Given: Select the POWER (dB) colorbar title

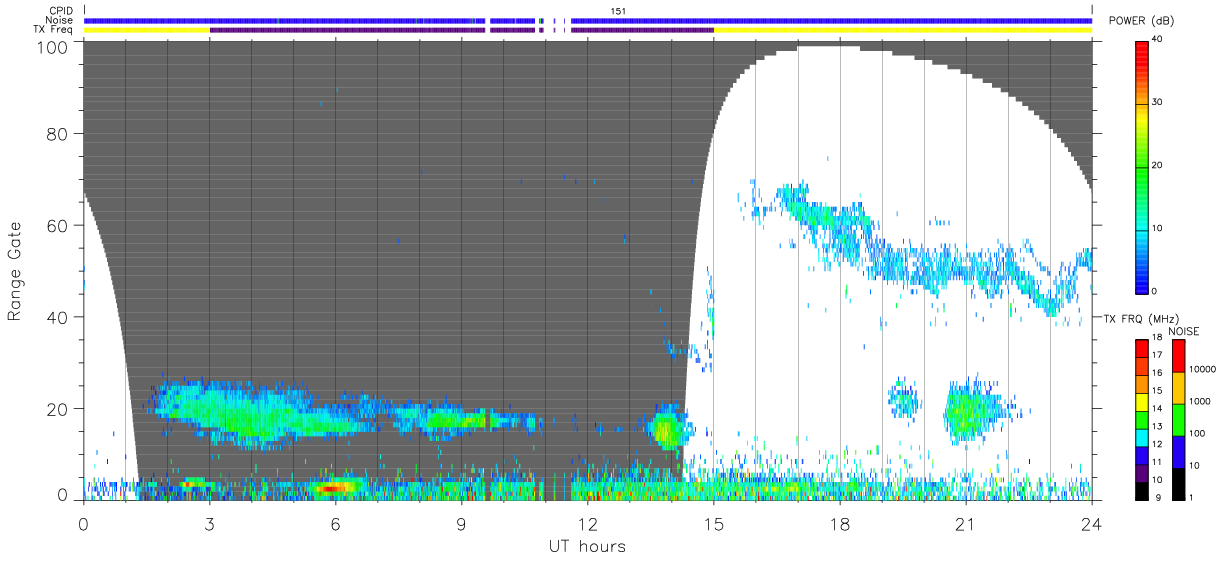Looking at the screenshot, I should pyautogui.click(x=1141, y=21).
